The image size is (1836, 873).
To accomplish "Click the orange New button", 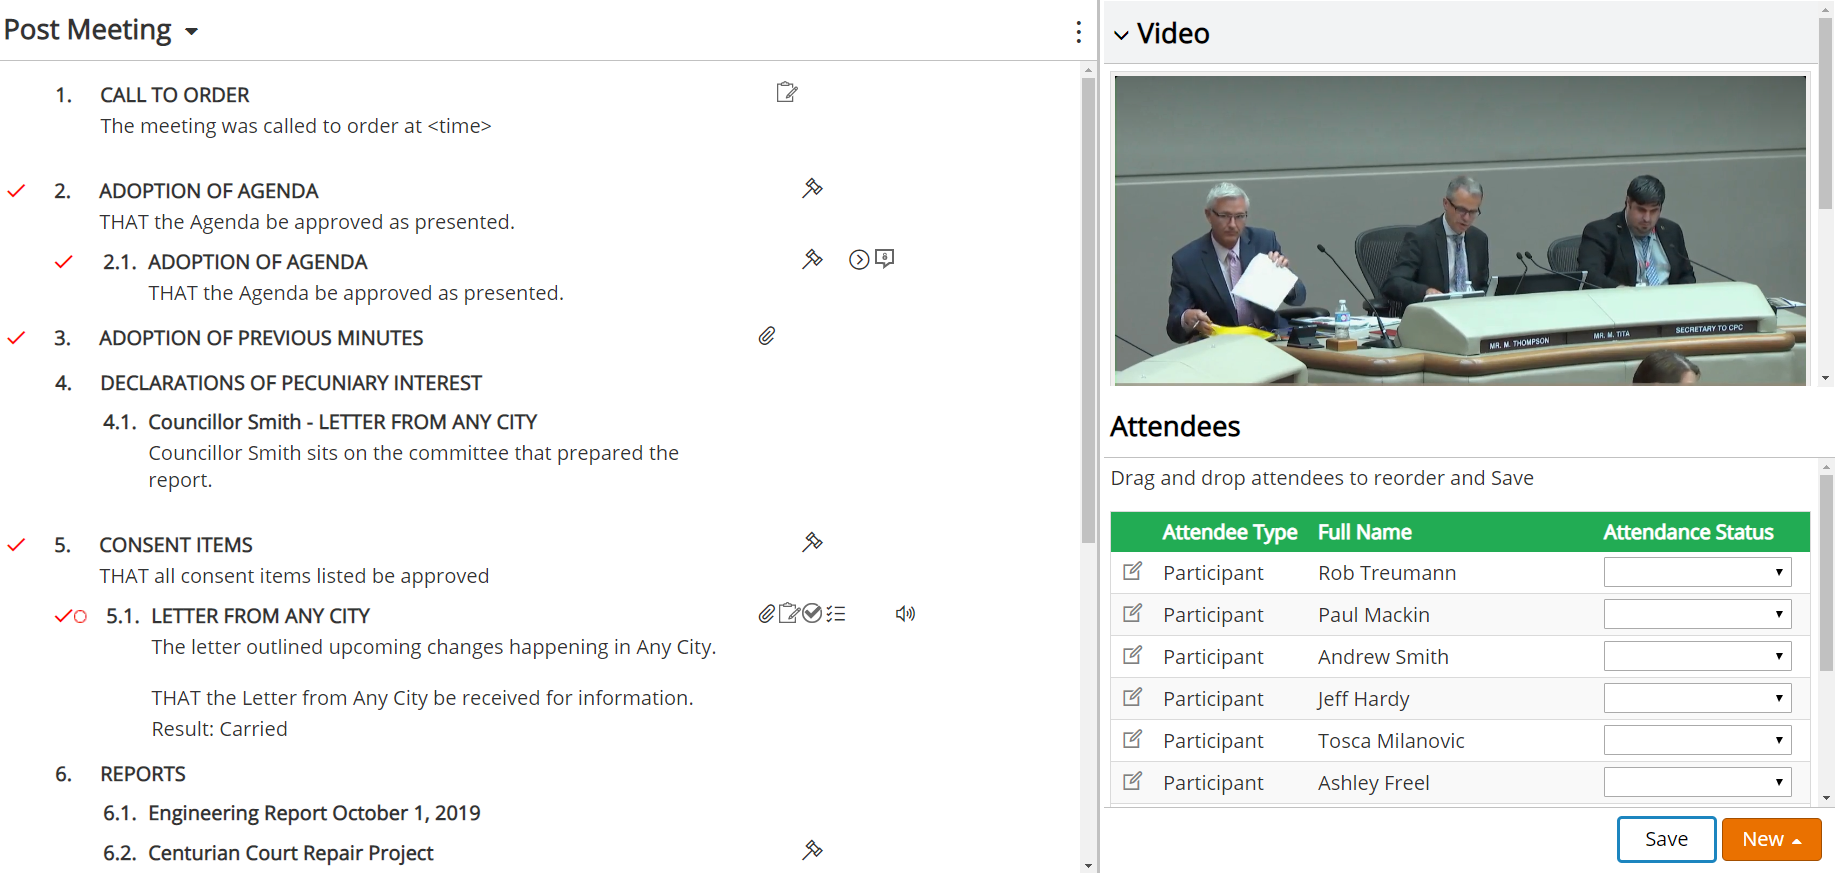I will coord(1771,839).
